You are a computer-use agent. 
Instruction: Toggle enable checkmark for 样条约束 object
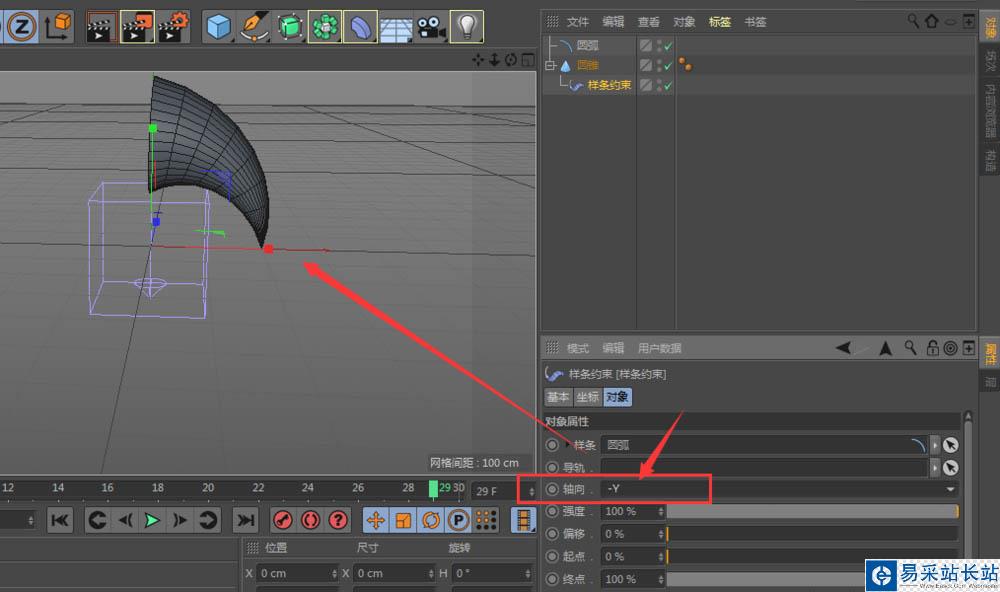click(668, 85)
